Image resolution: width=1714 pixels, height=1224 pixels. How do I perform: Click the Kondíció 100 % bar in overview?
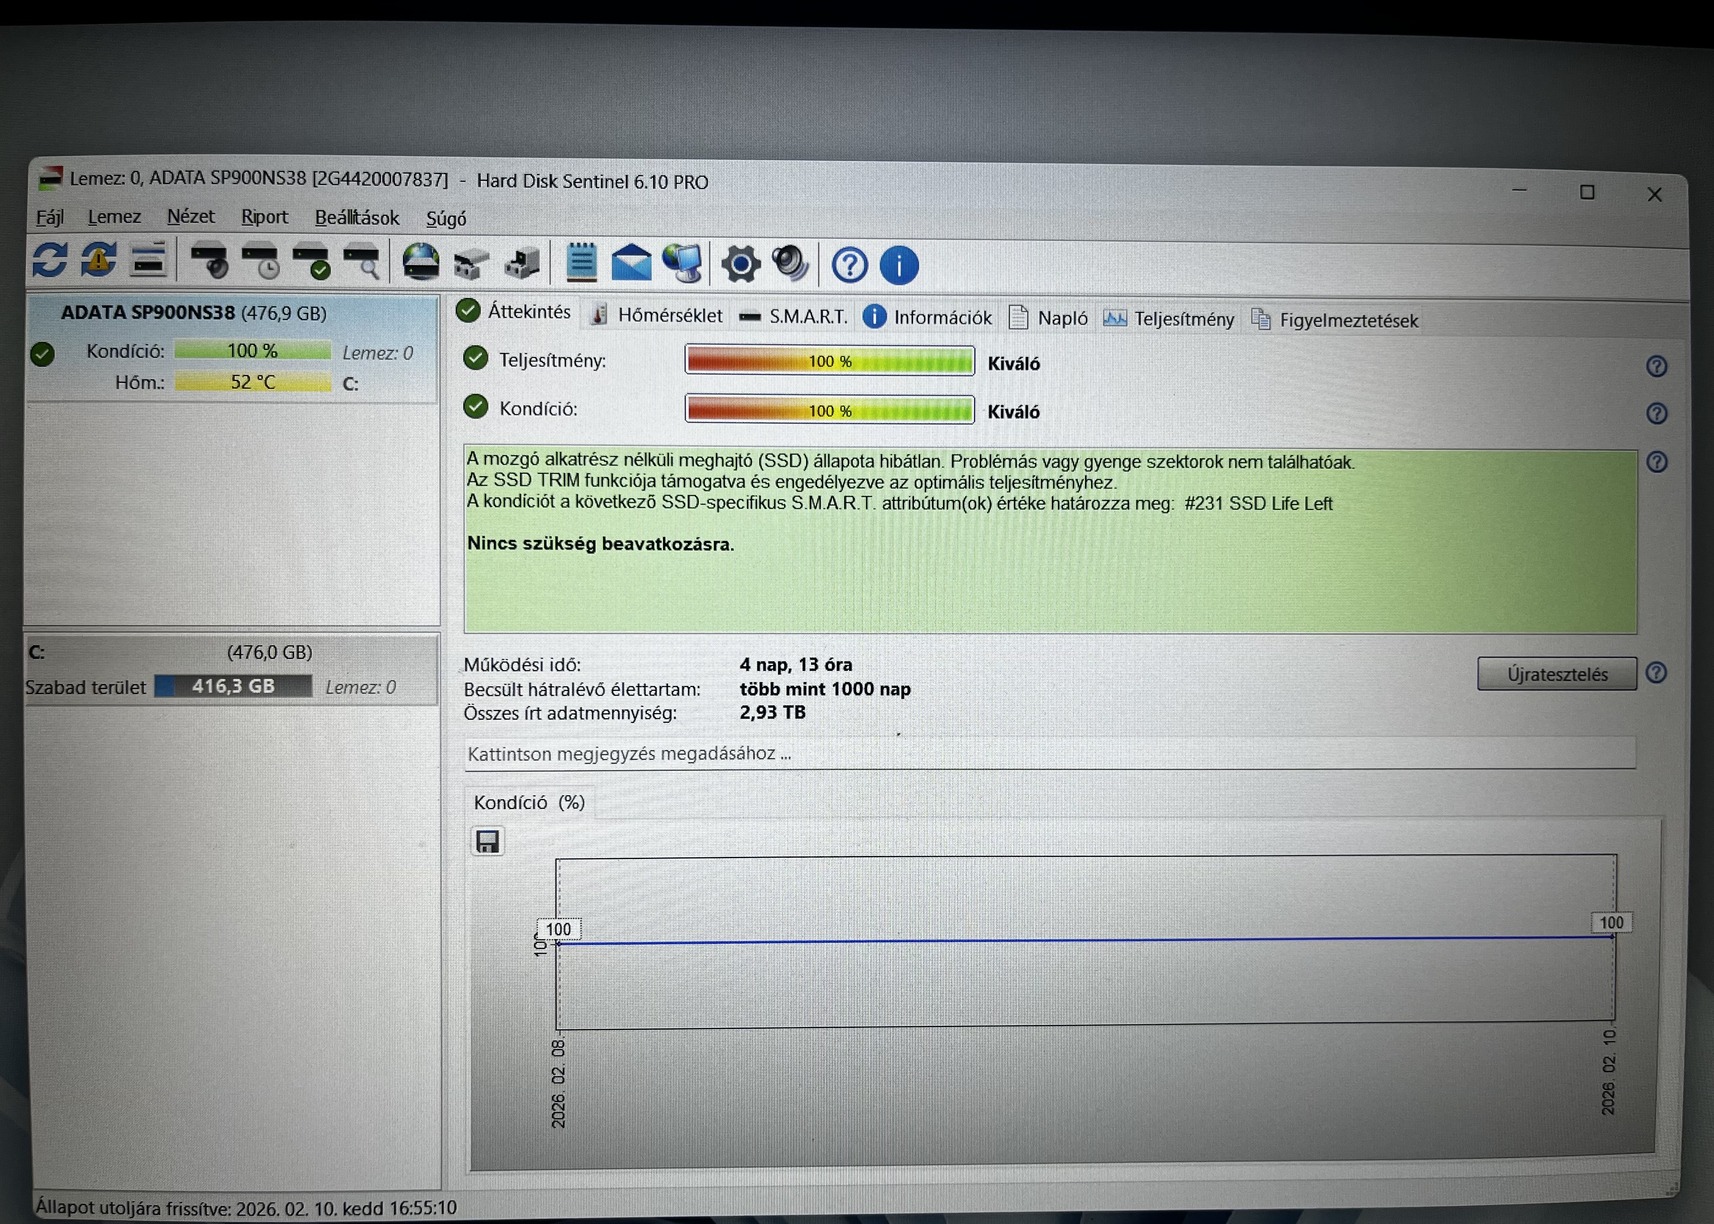pyautogui.click(x=830, y=410)
